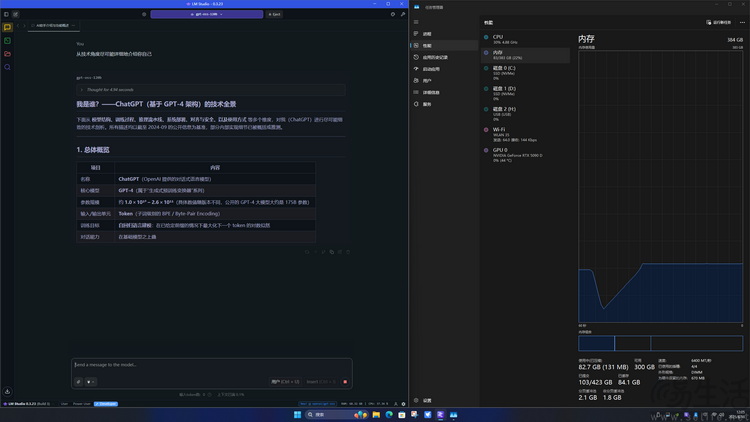The width and height of the screenshot is (750, 422).
Task: Start a new chat with the pencil icon
Action: click(15, 14)
